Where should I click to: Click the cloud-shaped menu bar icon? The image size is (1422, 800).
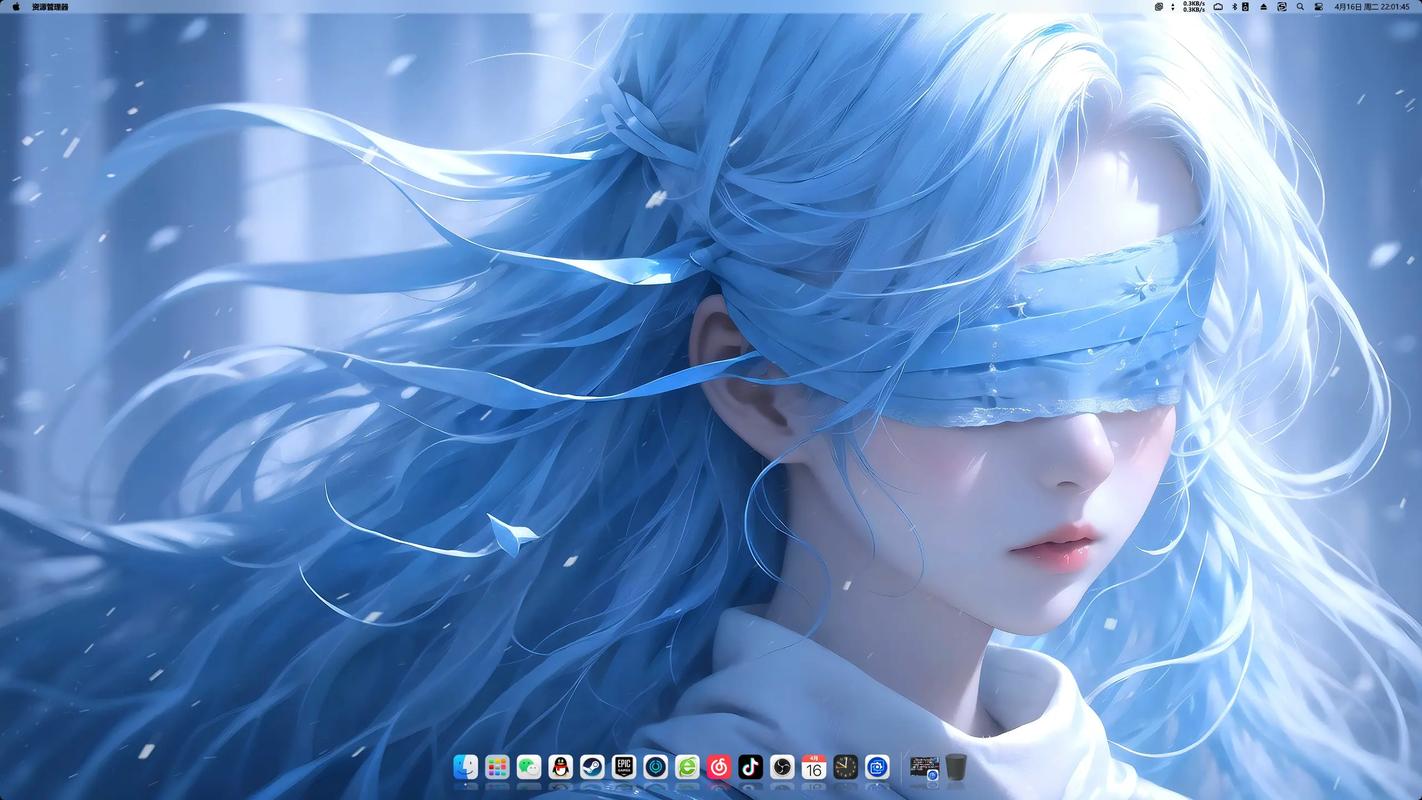point(1218,6)
